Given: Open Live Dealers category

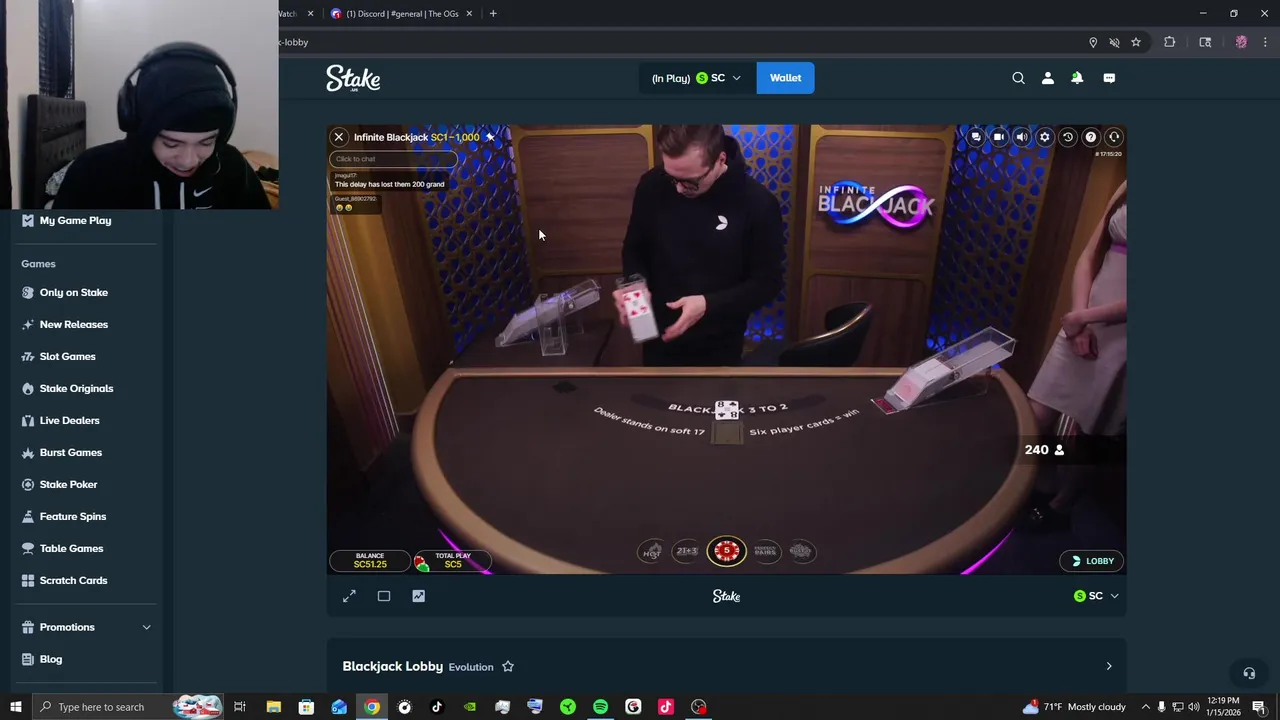Looking at the screenshot, I should point(70,420).
